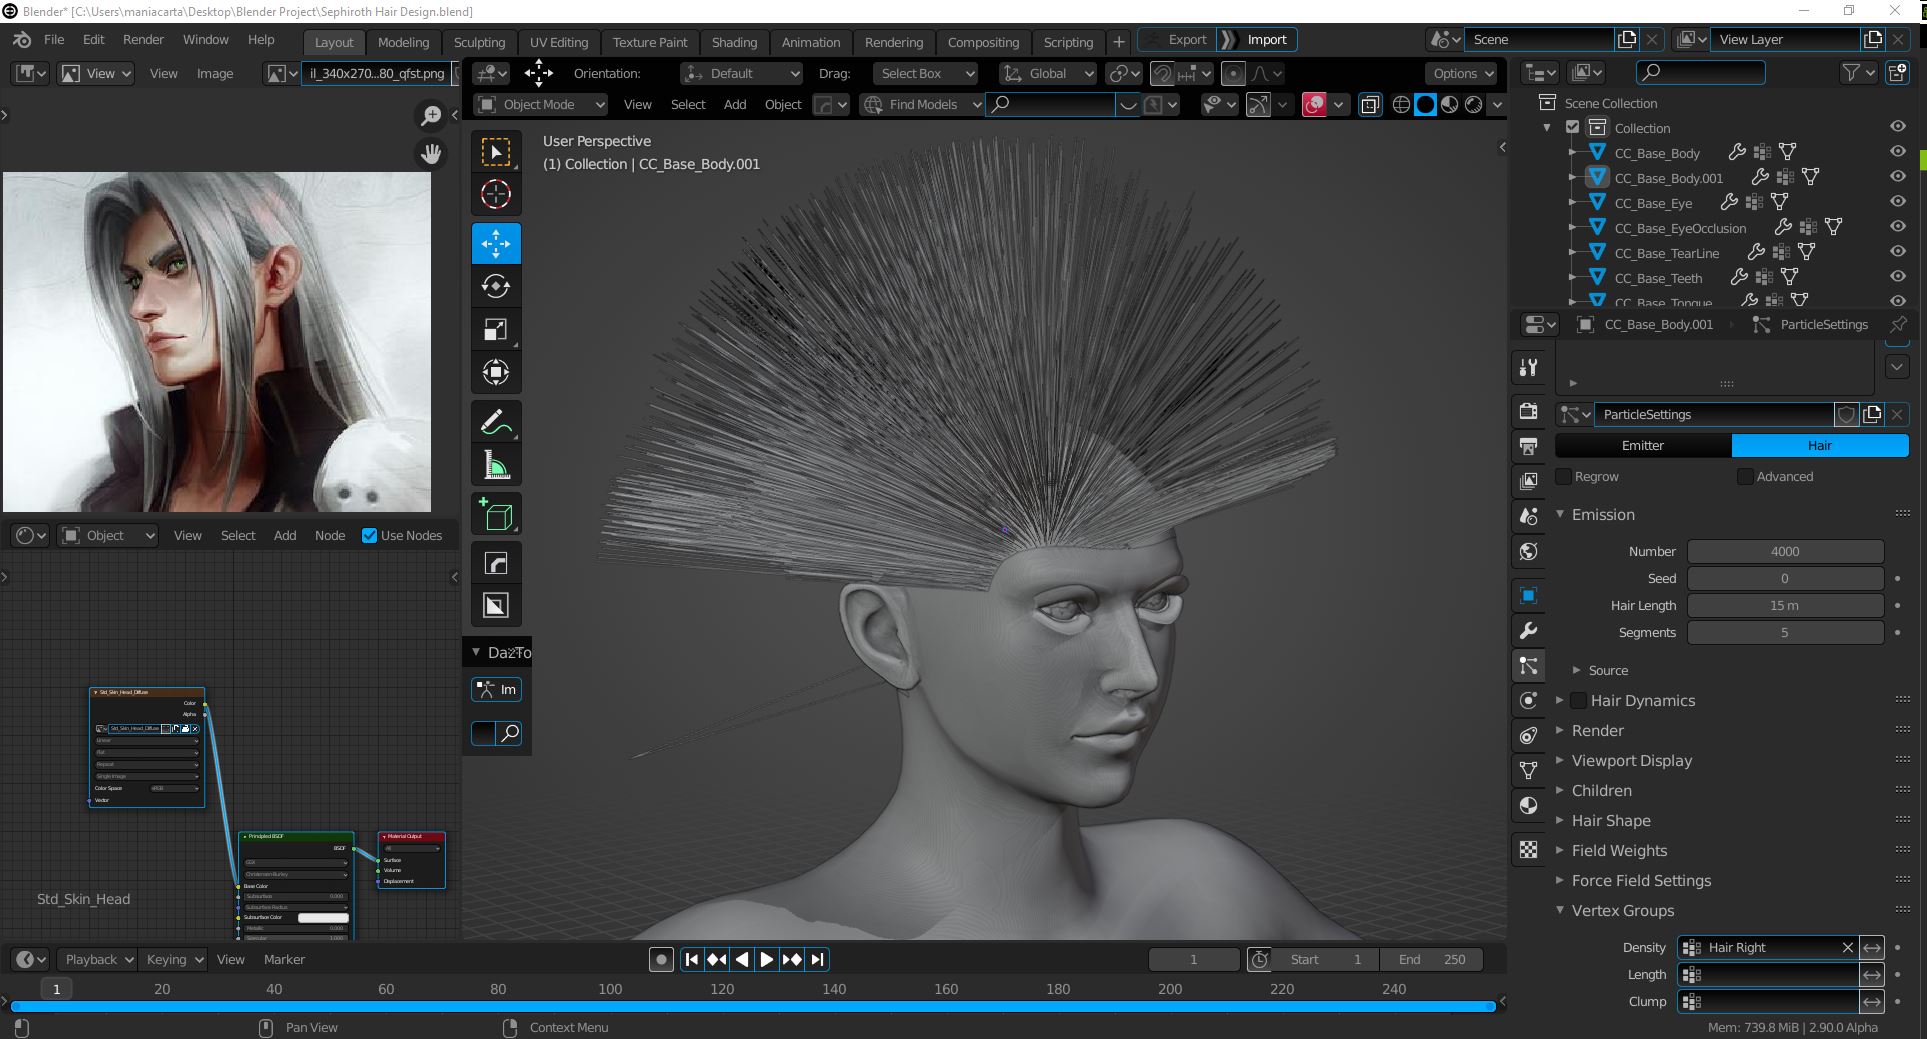This screenshot has height=1039, width=1927.
Task: Select the Select Box tool in viewport toolbar
Action: tap(496, 152)
